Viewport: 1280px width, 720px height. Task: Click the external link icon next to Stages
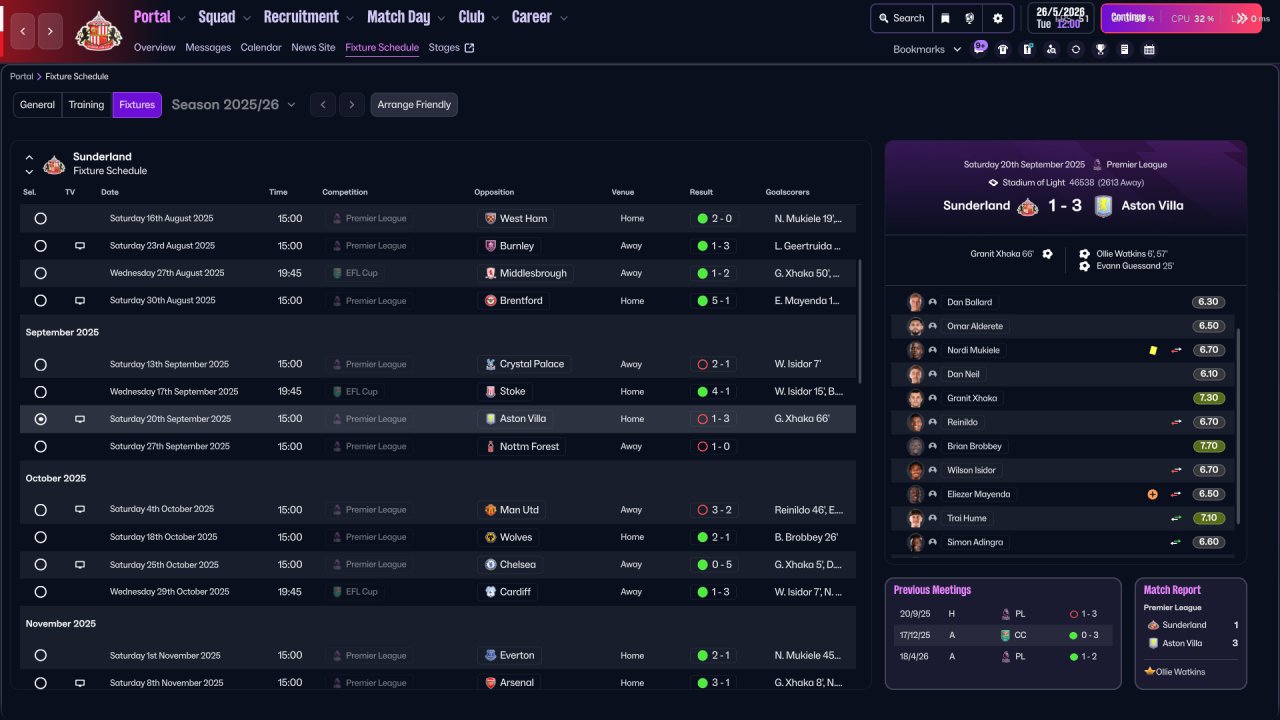pyautogui.click(x=470, y=47)
